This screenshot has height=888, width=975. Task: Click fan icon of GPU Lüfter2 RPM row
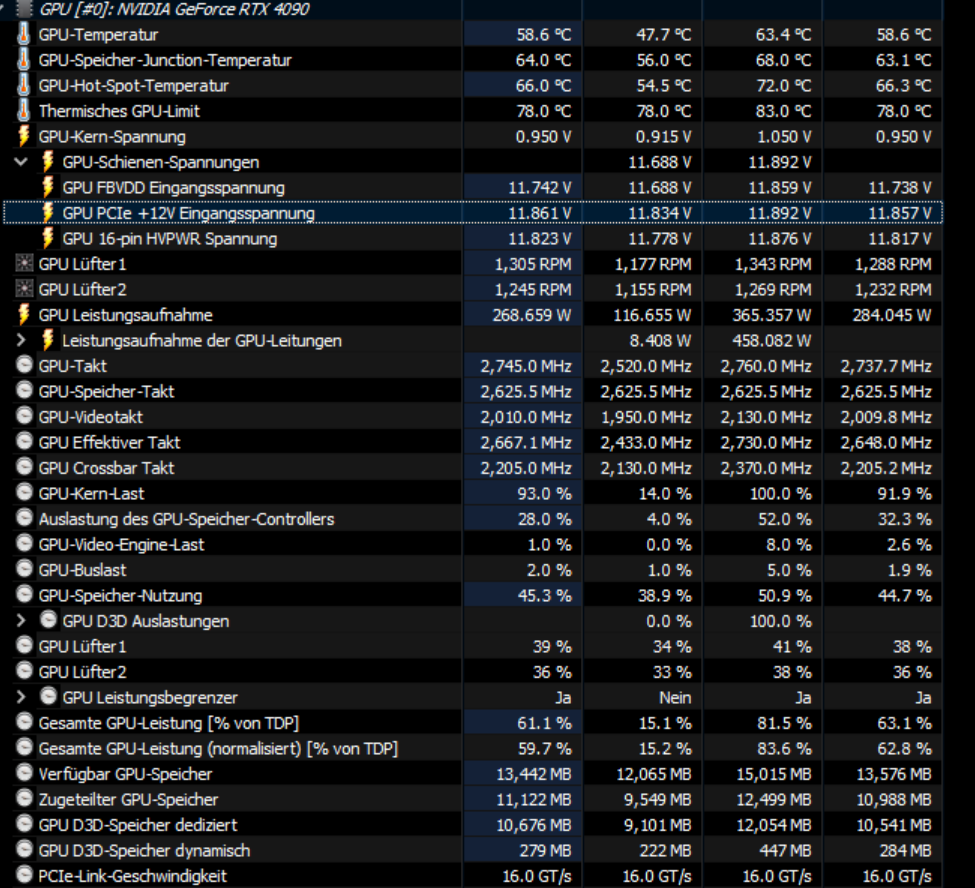tap(24, 289)
